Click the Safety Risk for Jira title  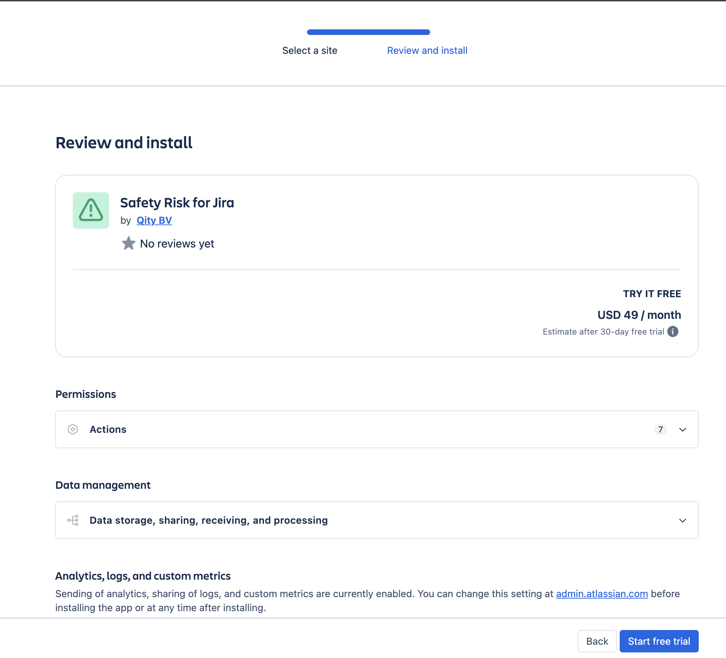pyautogui.click(x=177, y=203)
